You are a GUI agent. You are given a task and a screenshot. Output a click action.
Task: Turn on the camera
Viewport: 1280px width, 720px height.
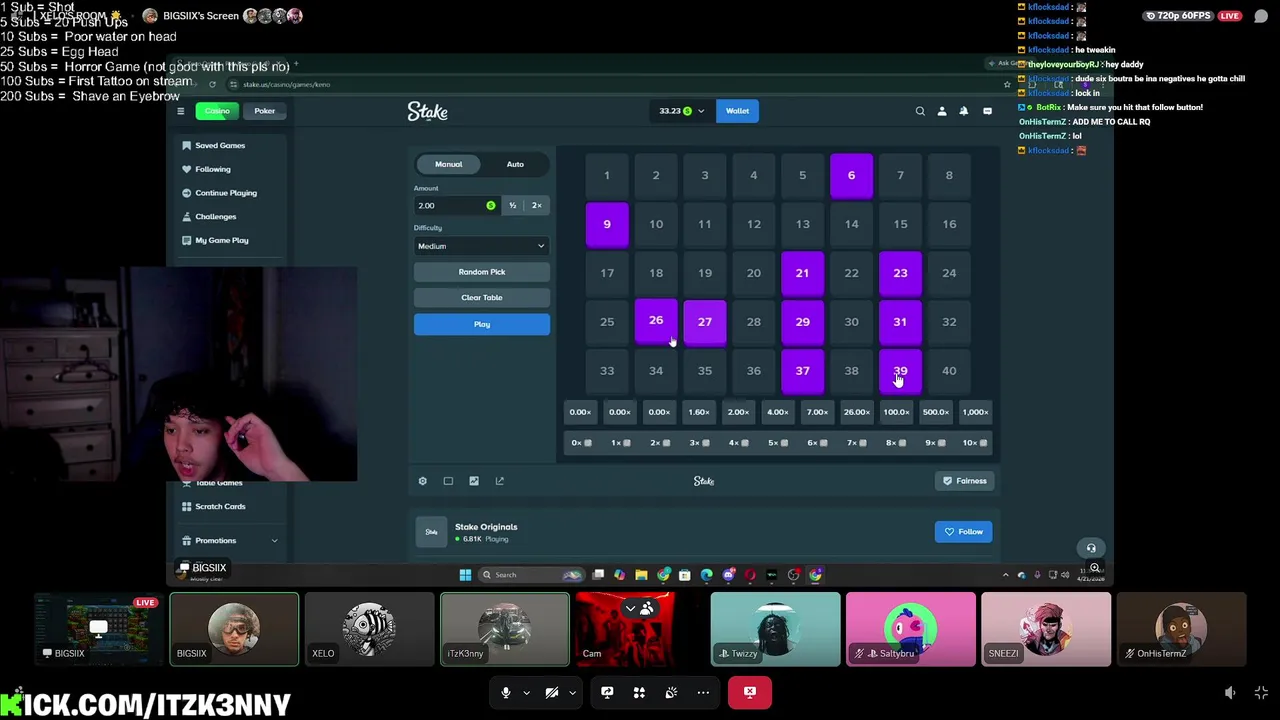552,692
